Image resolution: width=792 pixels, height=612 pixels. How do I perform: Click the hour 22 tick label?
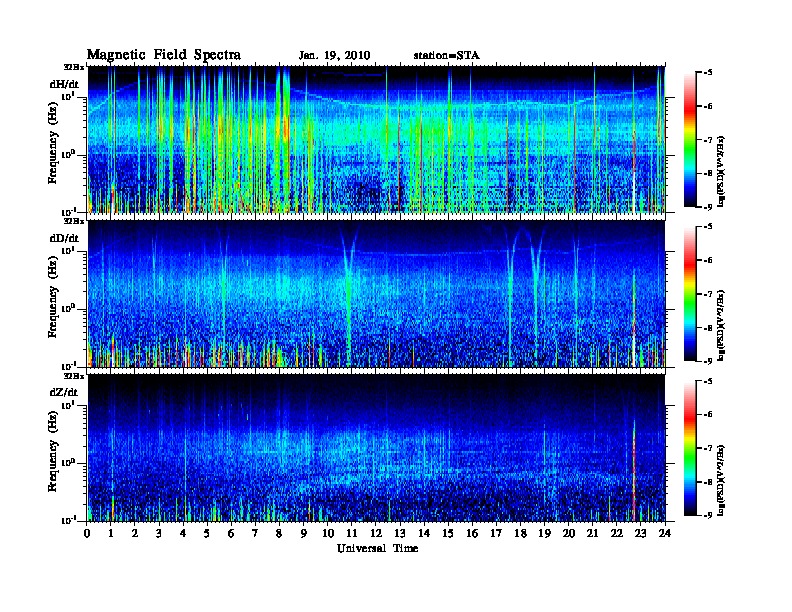tap(616, 533)
